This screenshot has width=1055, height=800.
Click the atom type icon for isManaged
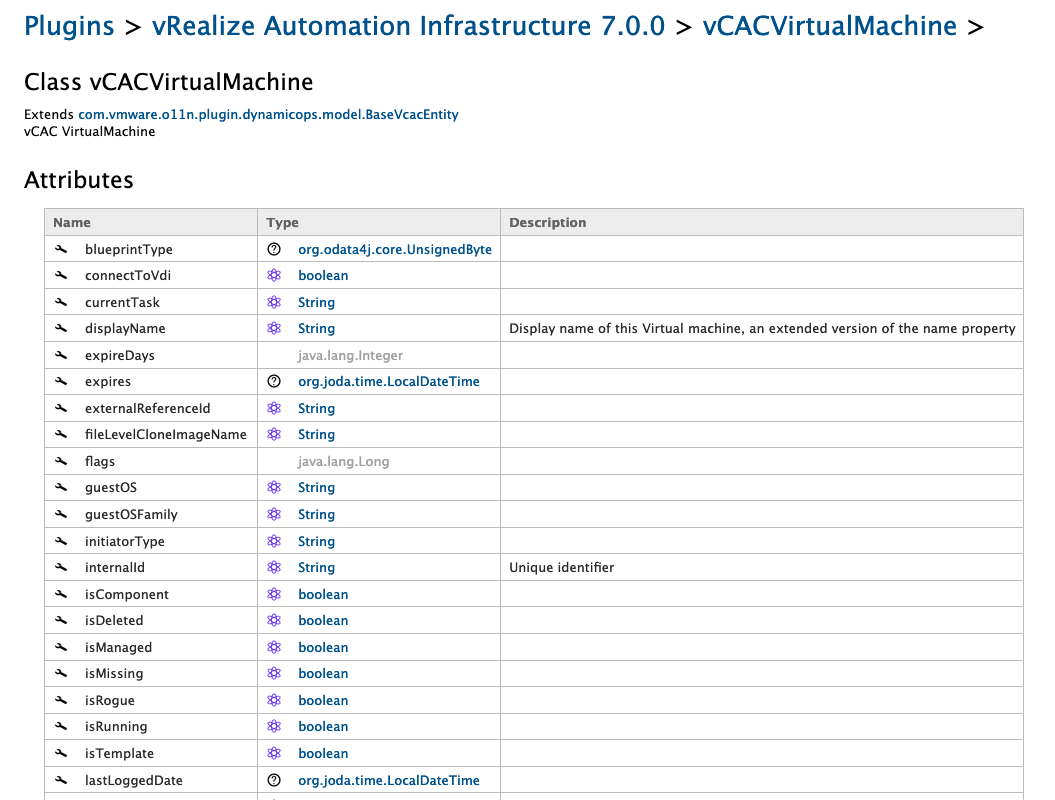274,648
